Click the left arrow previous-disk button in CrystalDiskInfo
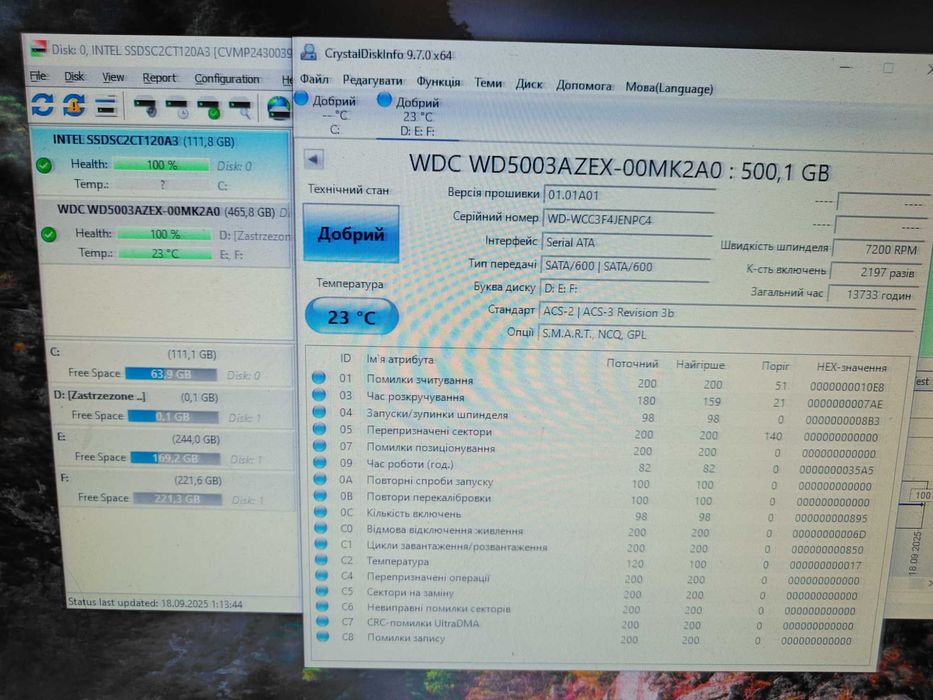 pyautogui.click(x=314, y=160)
